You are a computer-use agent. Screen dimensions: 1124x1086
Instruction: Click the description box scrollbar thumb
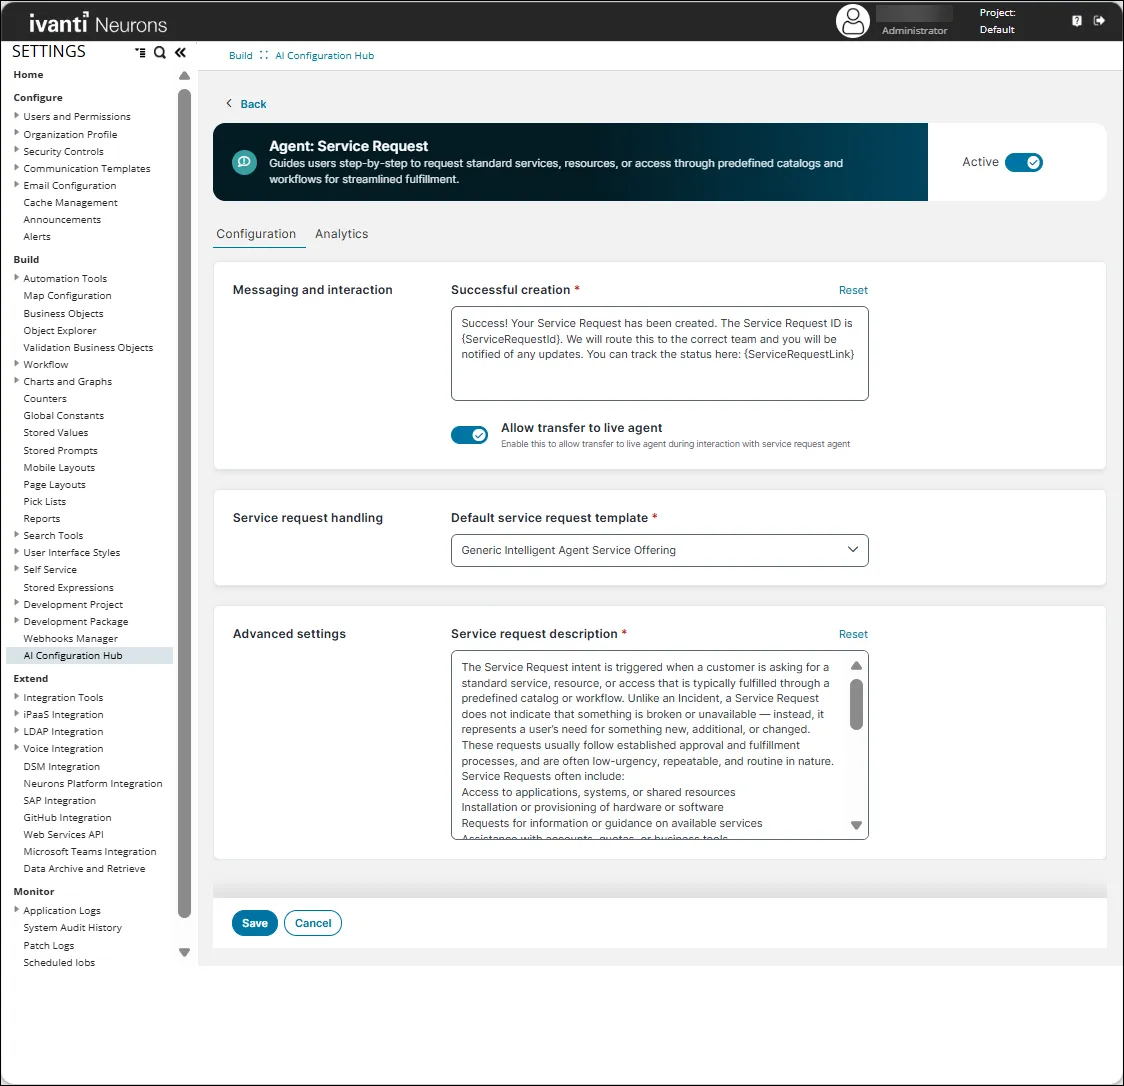[856, 704]
